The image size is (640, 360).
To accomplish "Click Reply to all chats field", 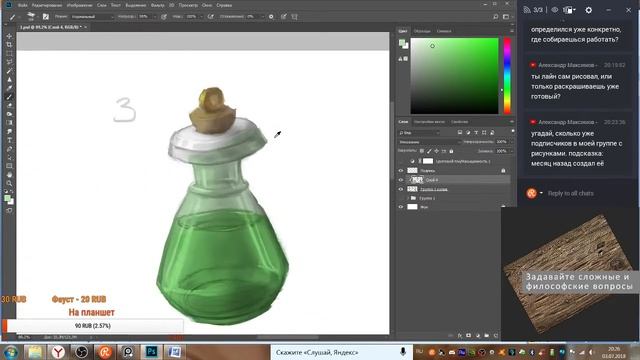I will [570, 193].
